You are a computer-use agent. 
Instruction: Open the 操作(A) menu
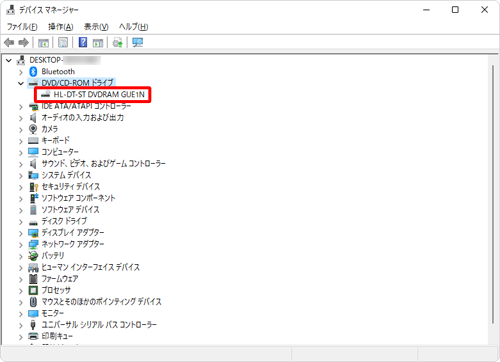pos(61,27)
